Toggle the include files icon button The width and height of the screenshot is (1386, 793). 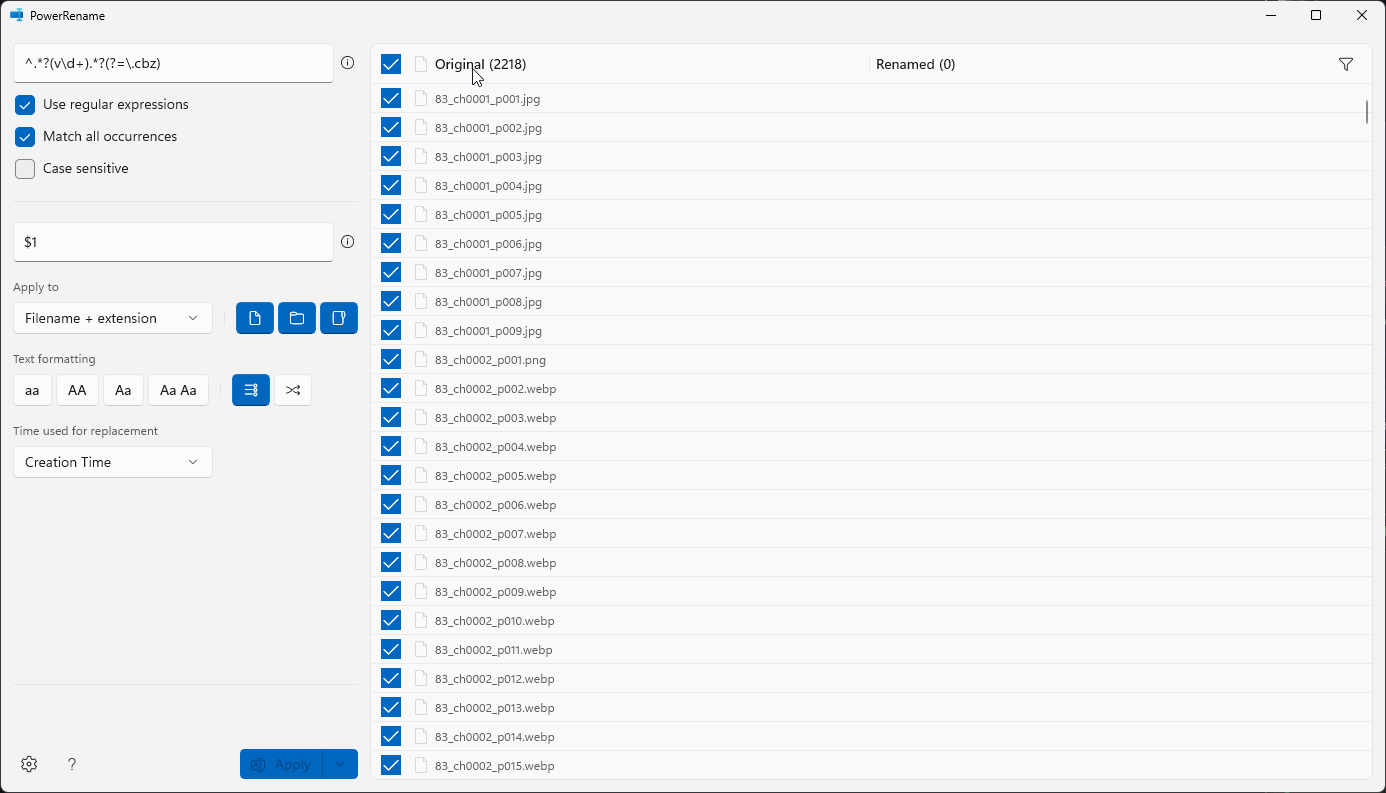tap(255, 318)
